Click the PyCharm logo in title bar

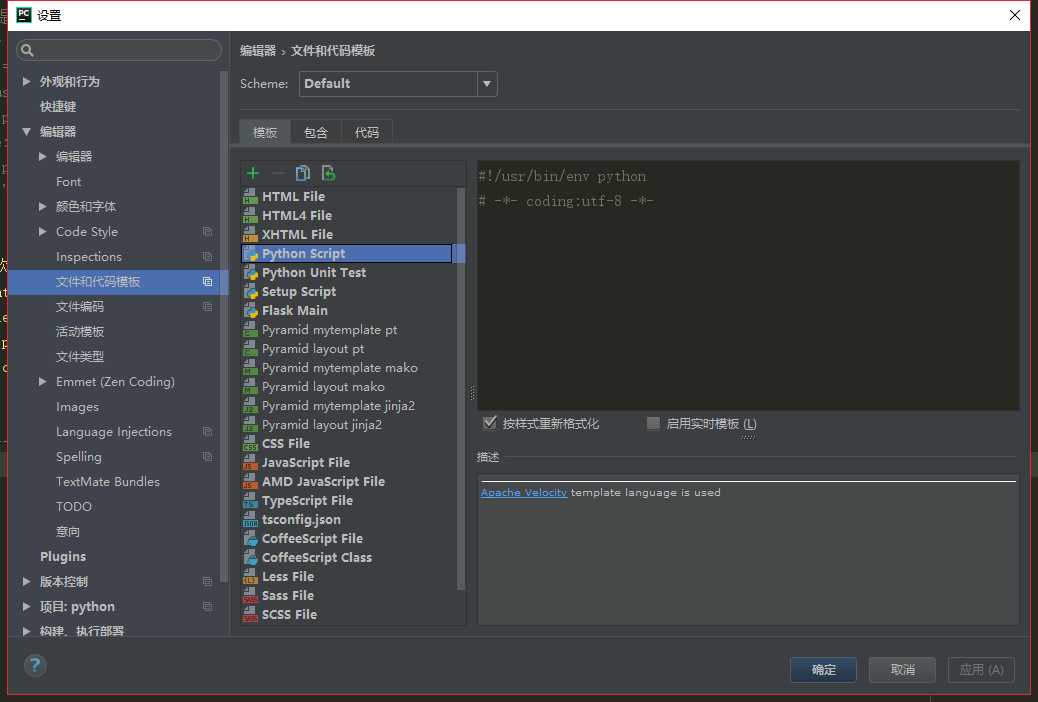[x=24, y=15]
